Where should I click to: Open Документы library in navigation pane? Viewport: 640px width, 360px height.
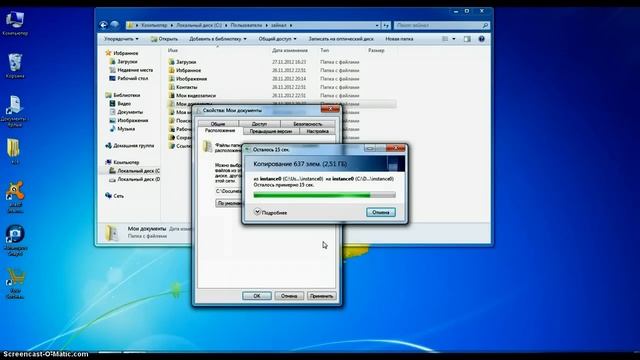coord(126,112)
